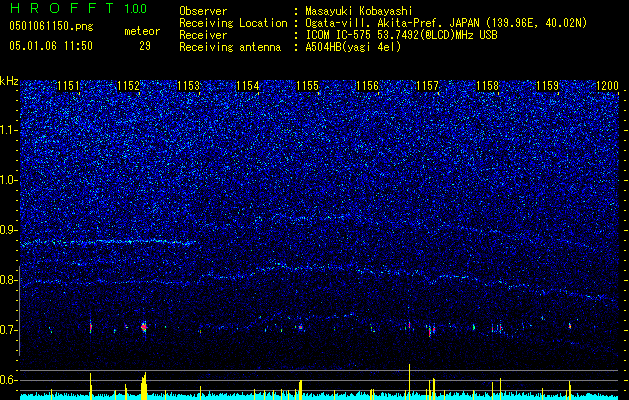Click the 0.6 kHz axis label
The image size is (629, 400).
tap(9, 380)
